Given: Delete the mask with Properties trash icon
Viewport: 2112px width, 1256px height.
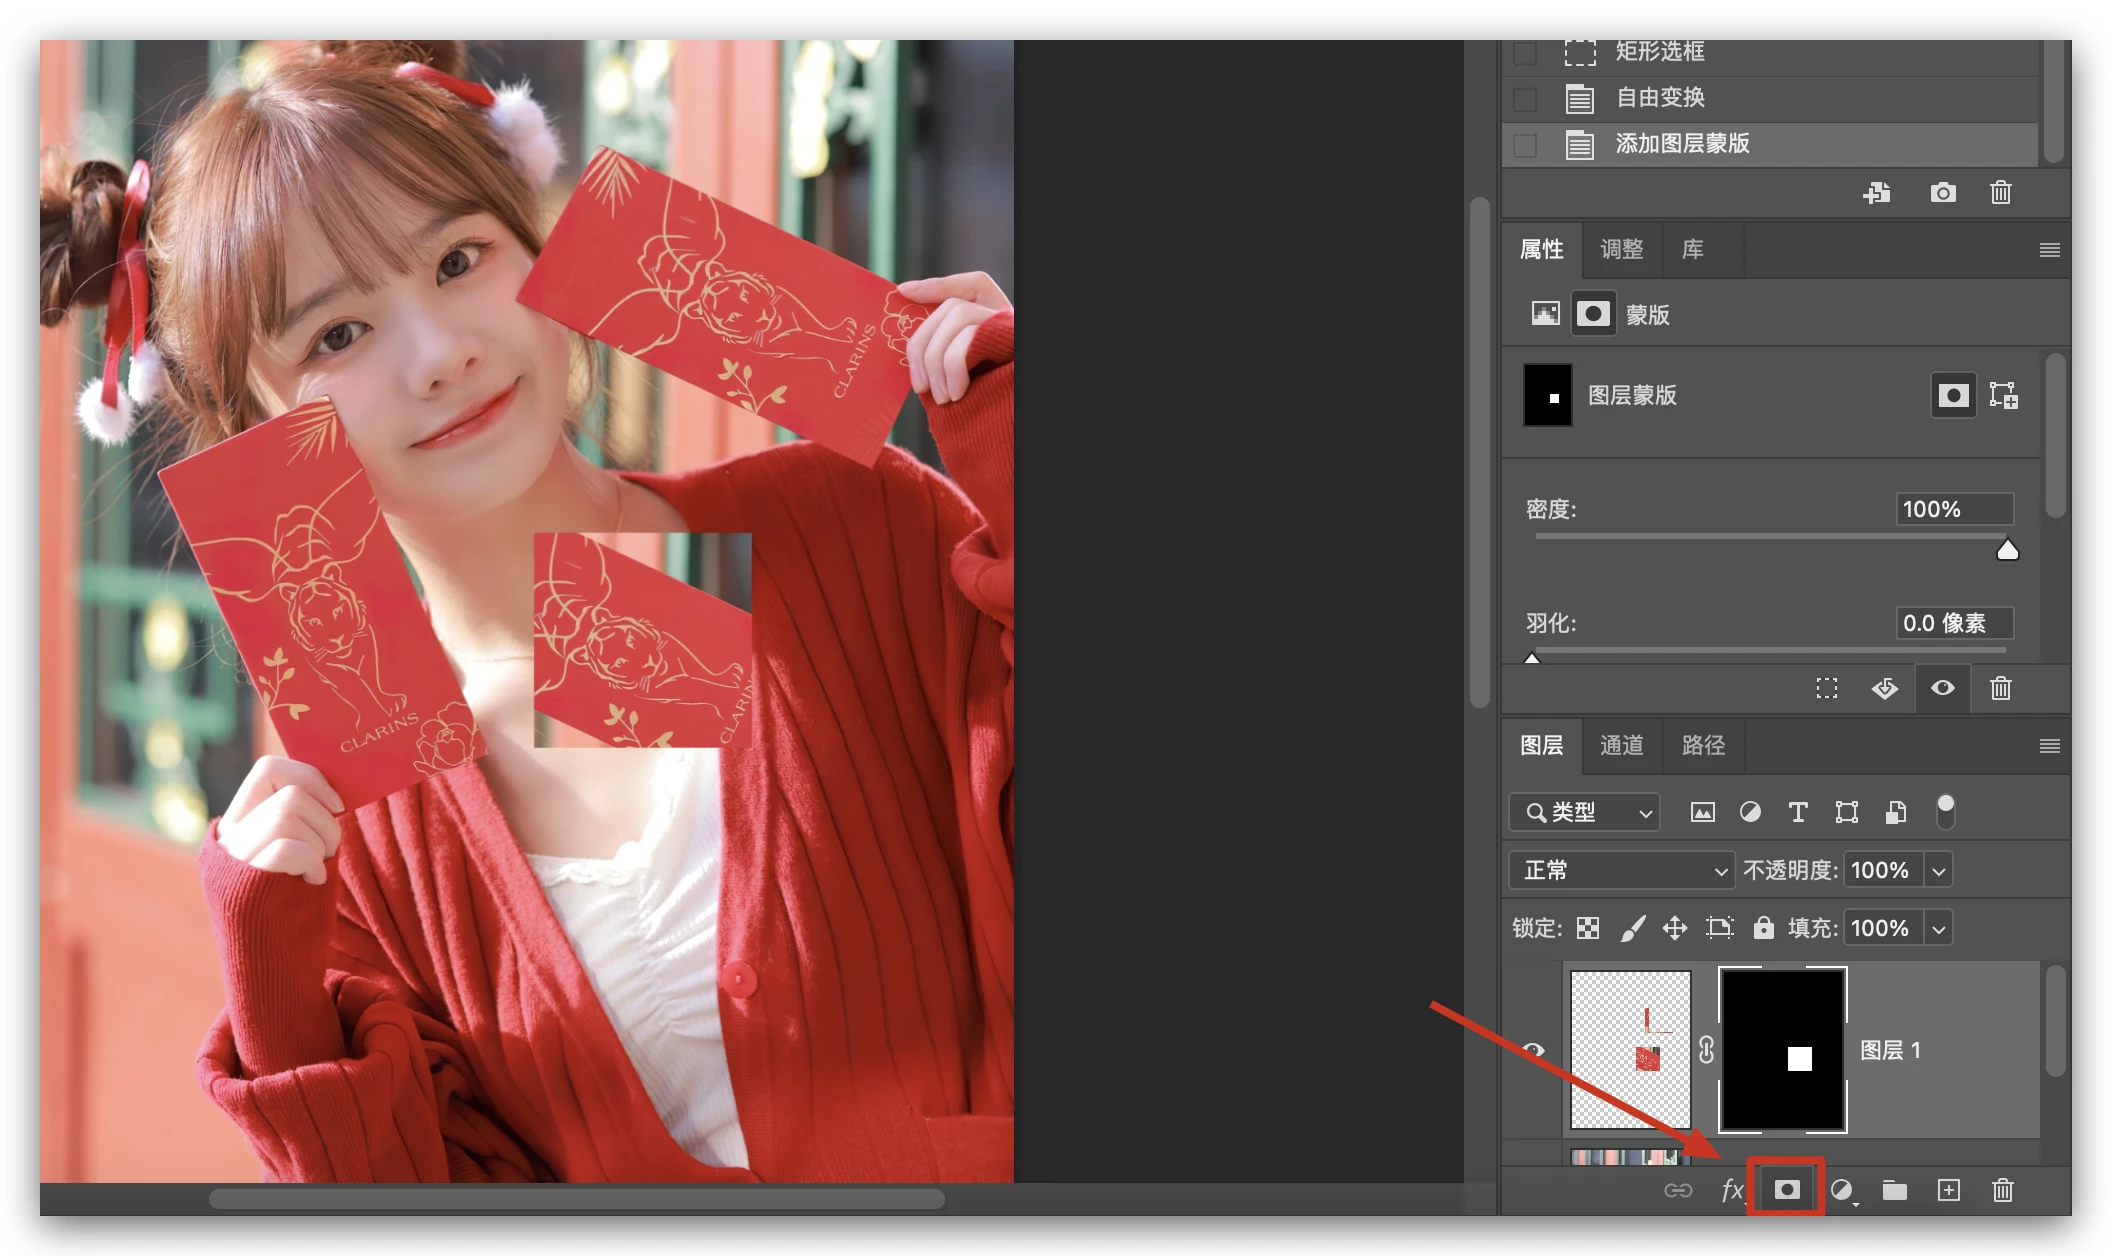Looking at the screenshot, I should point(2000,688).
